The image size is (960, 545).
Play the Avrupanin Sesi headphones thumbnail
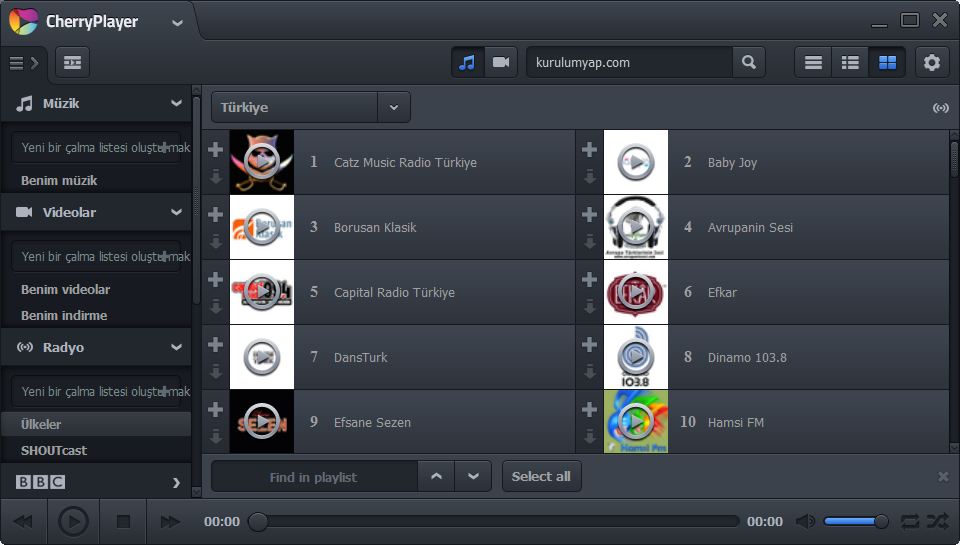tap(636, 227)
